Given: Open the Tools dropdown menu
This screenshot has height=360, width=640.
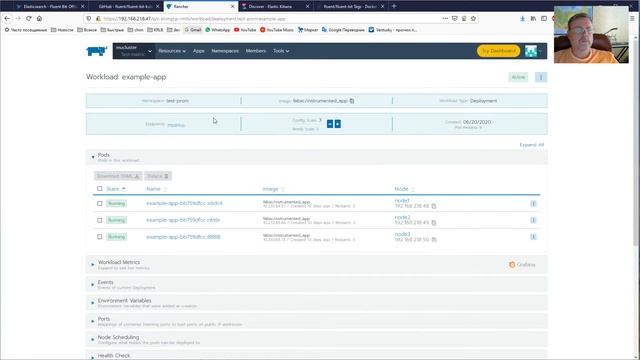Looking at the screenshot, I should click(x=281, y=51).
